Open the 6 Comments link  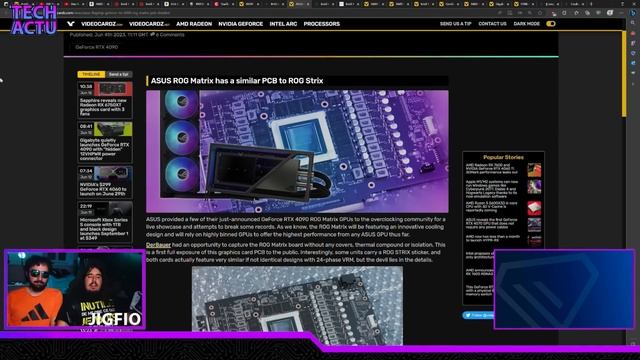[167, 35]
